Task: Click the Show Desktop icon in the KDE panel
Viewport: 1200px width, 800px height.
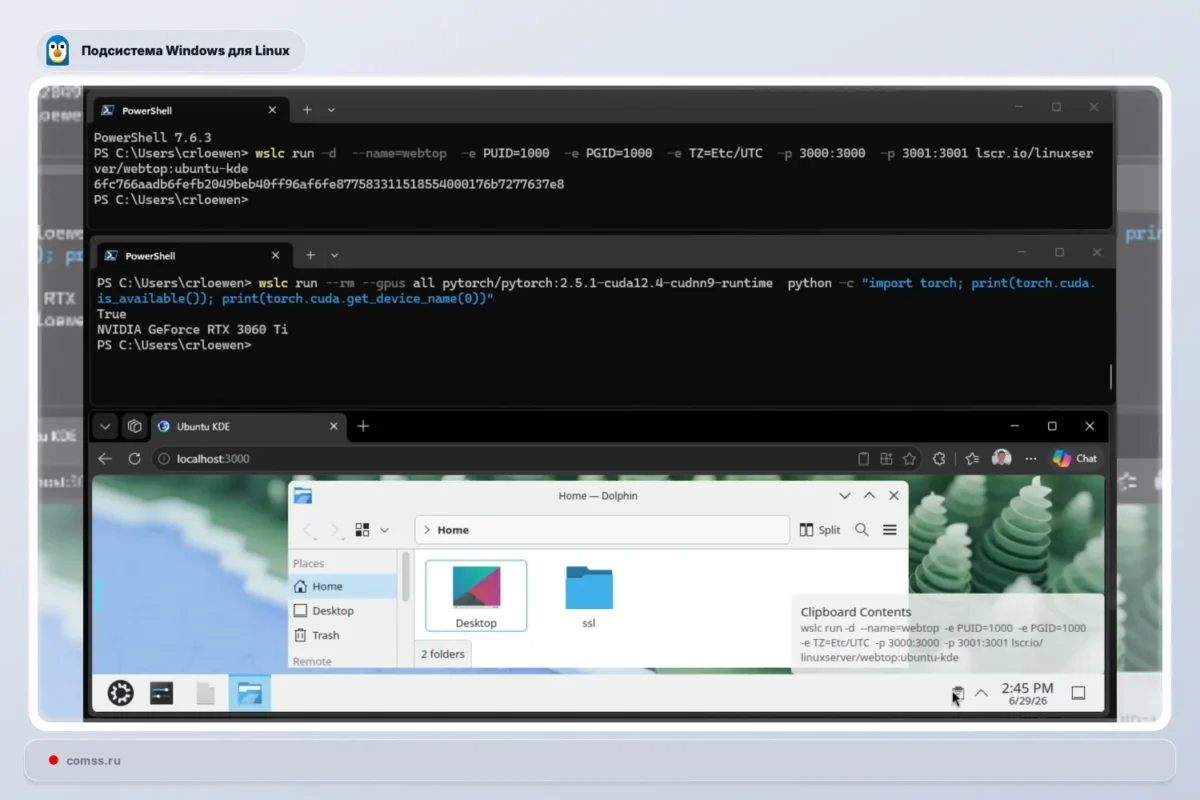Action: [x=1078, y=692]
